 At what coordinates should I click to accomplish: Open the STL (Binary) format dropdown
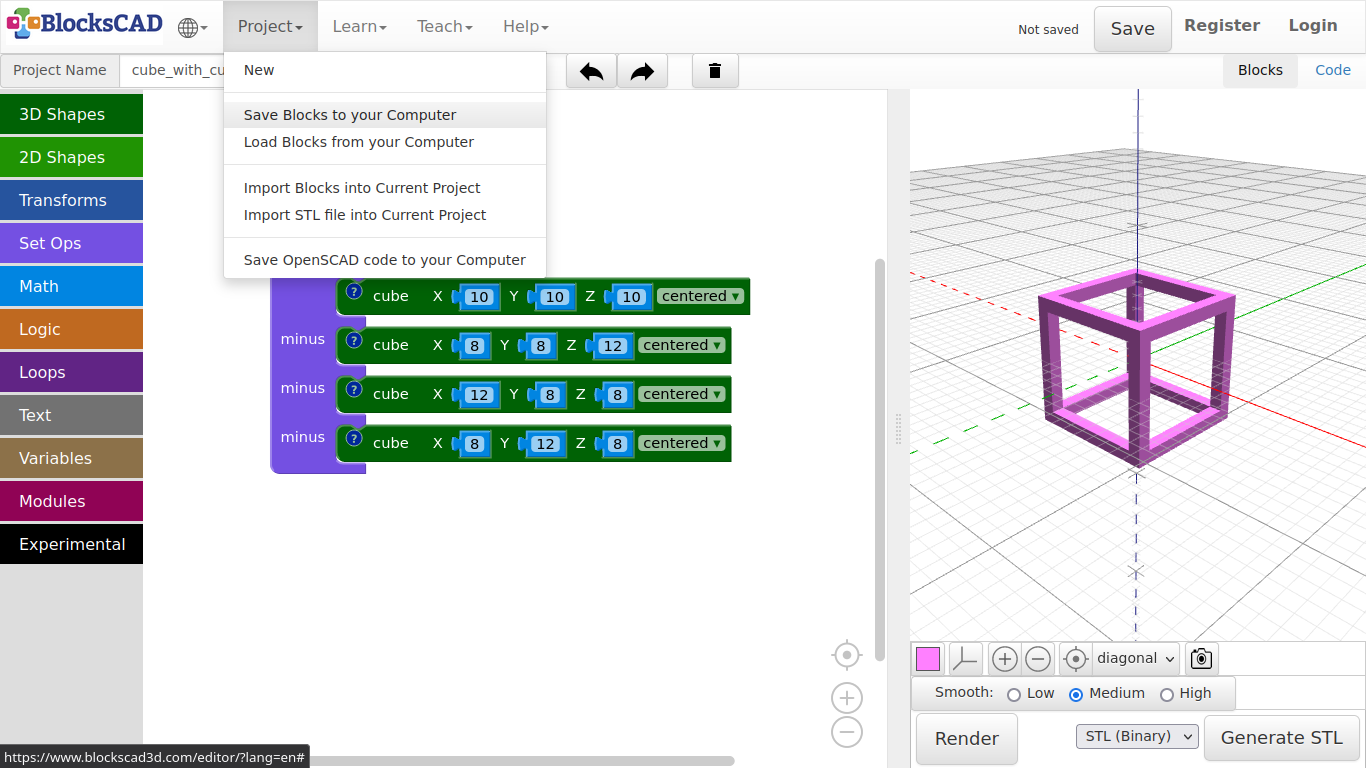pos(1138,737)
